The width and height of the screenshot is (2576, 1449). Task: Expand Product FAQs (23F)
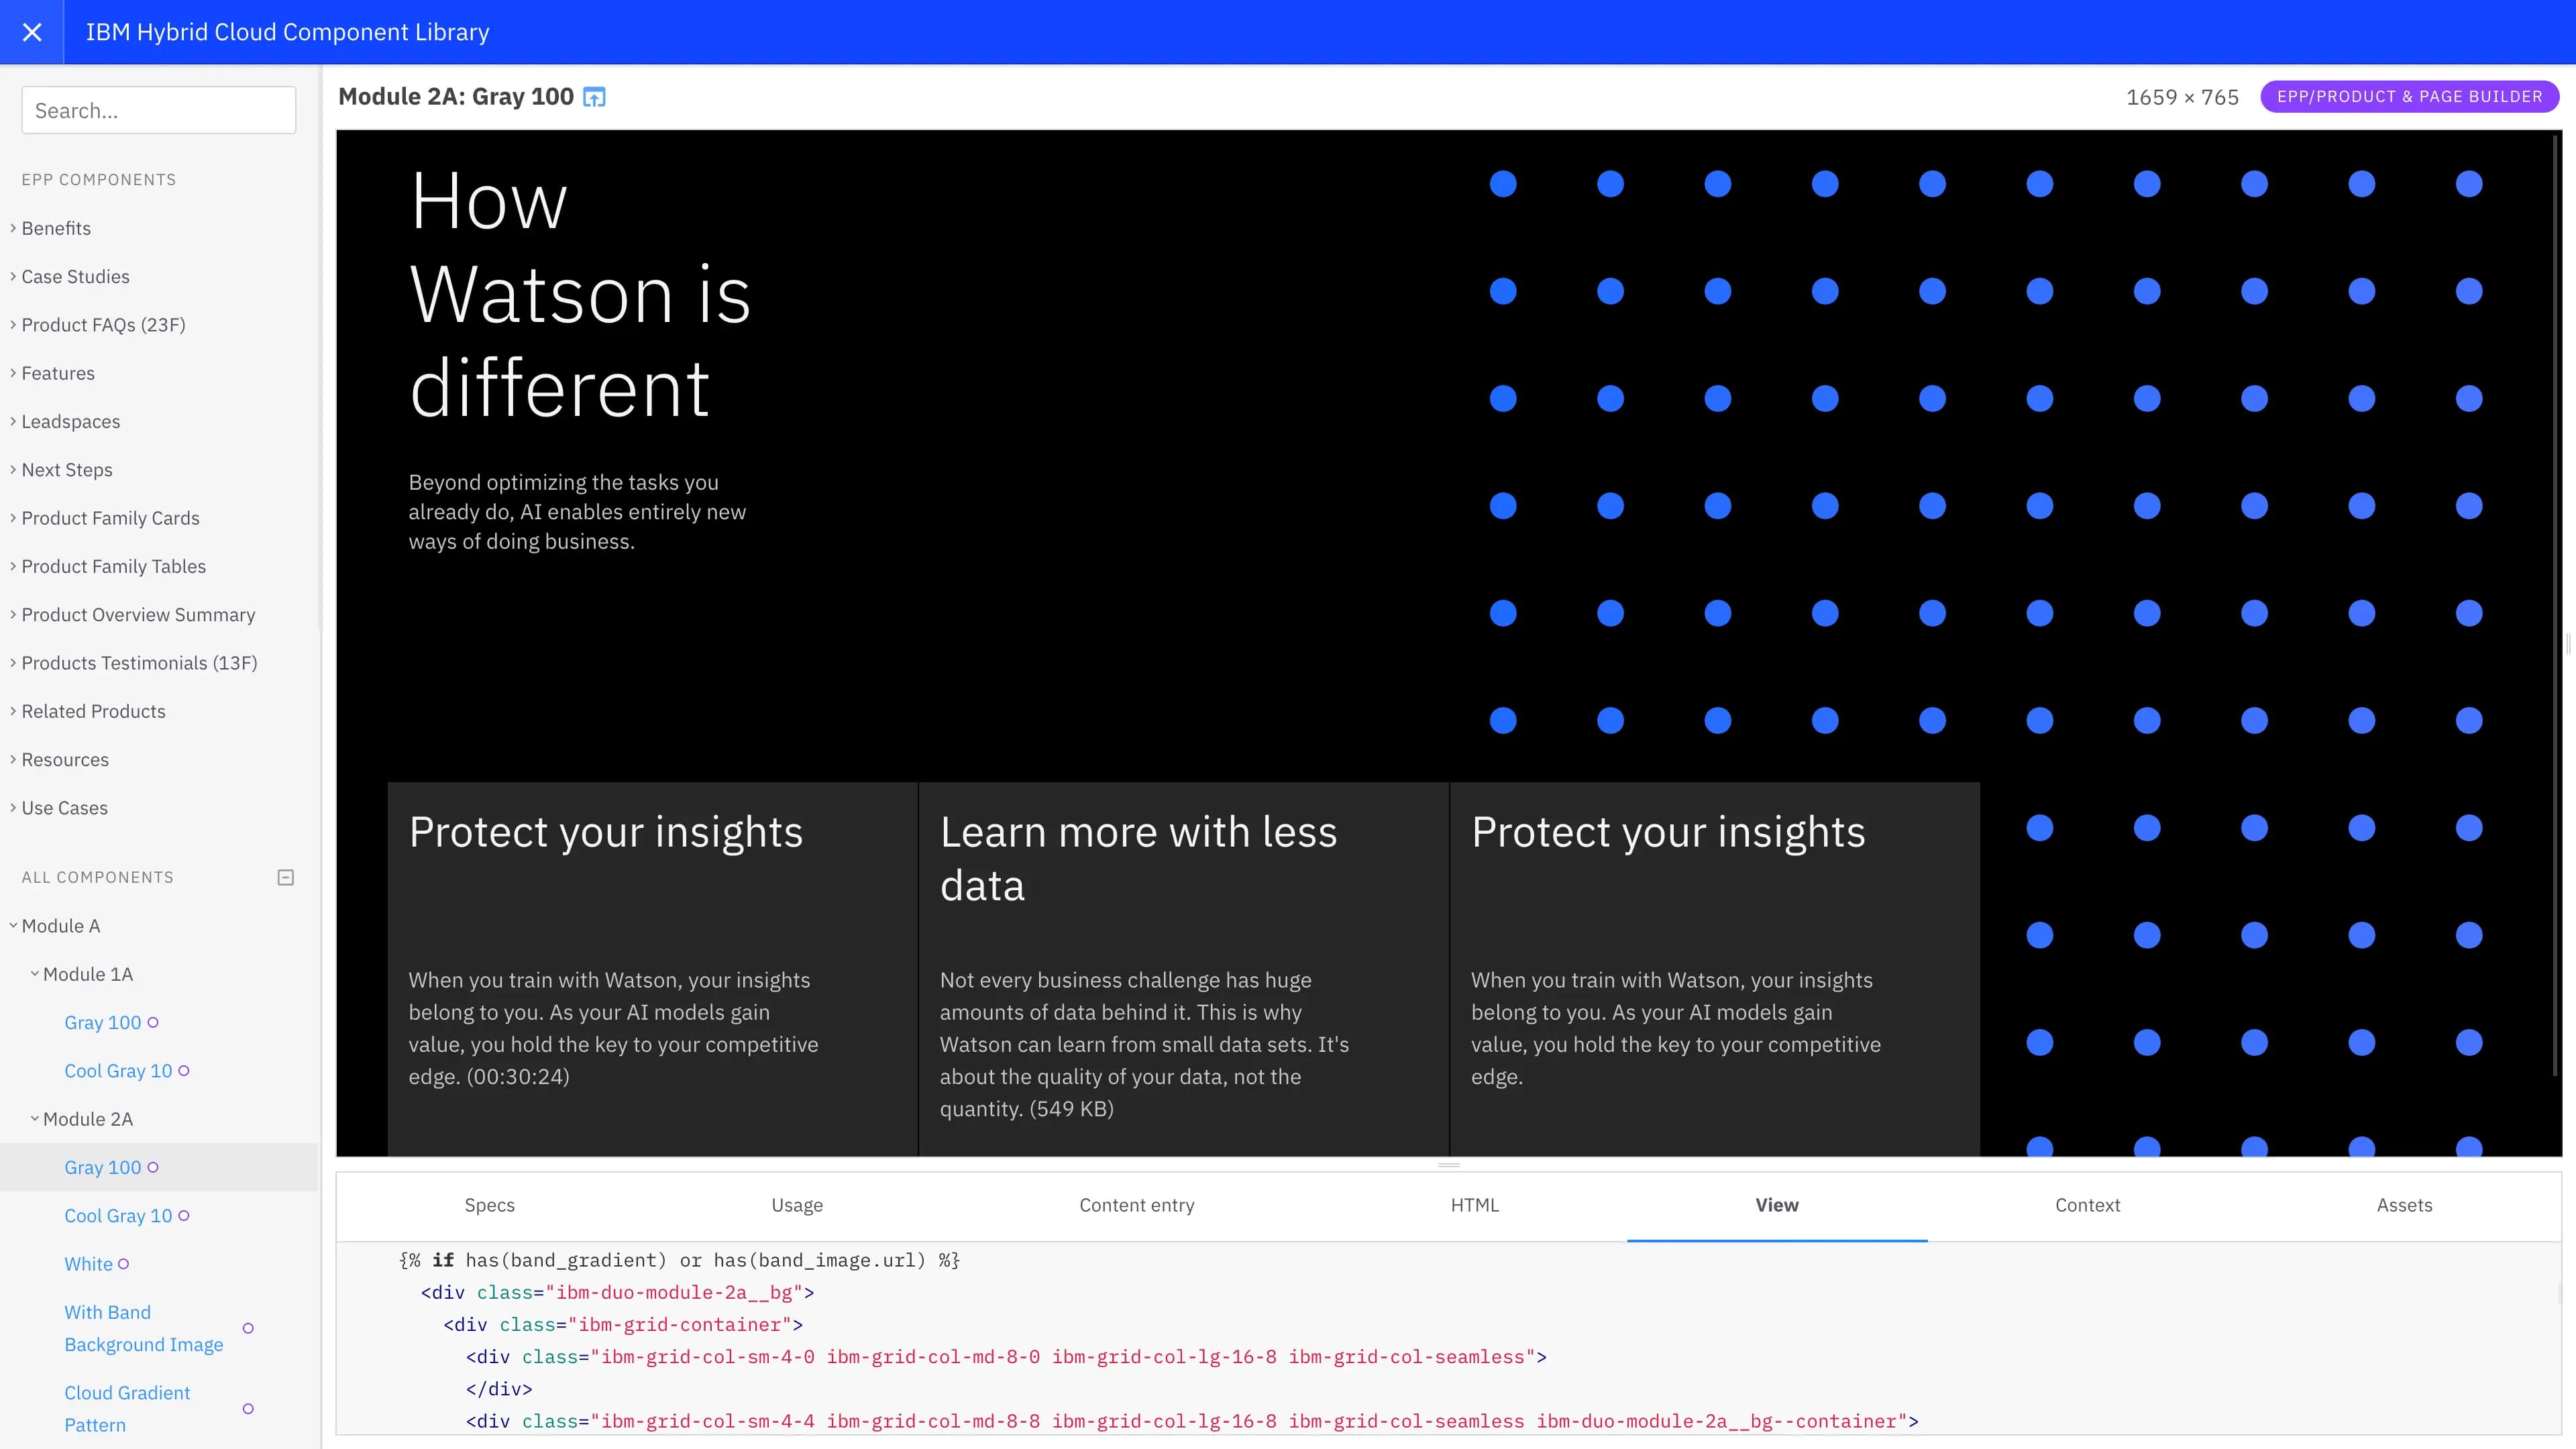click(103, 325)
